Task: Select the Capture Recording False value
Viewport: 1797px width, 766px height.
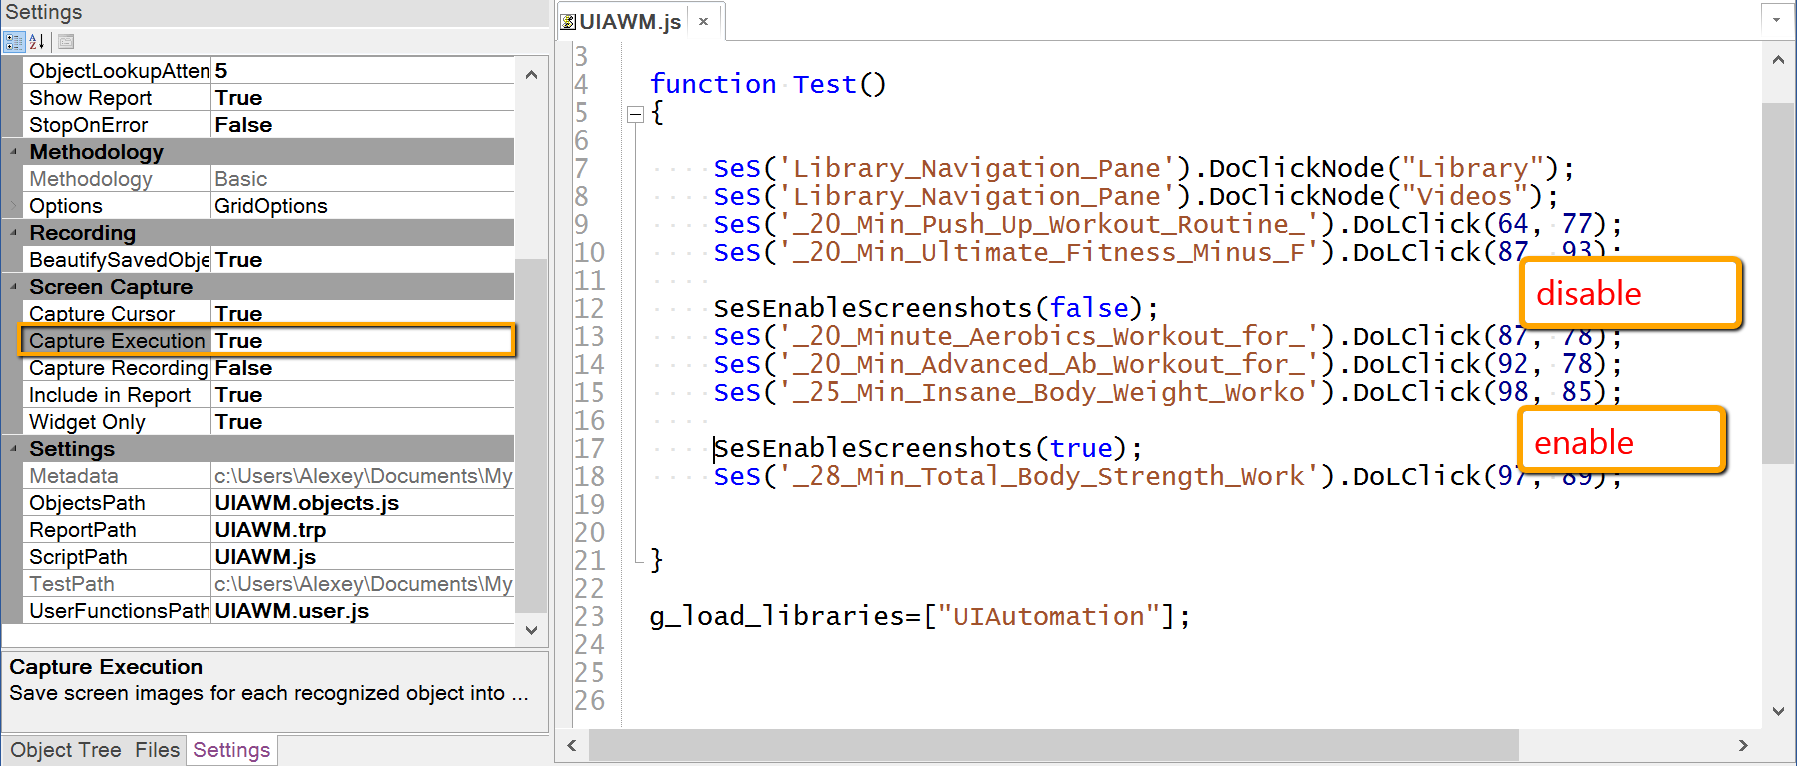Action: click(362, 368)
